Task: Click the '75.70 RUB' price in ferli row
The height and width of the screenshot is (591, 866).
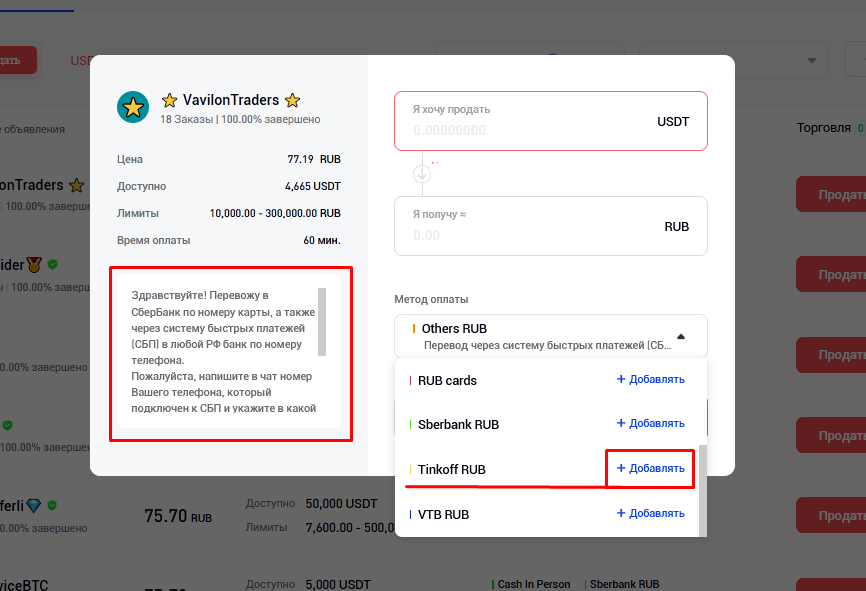Action: 178,516
